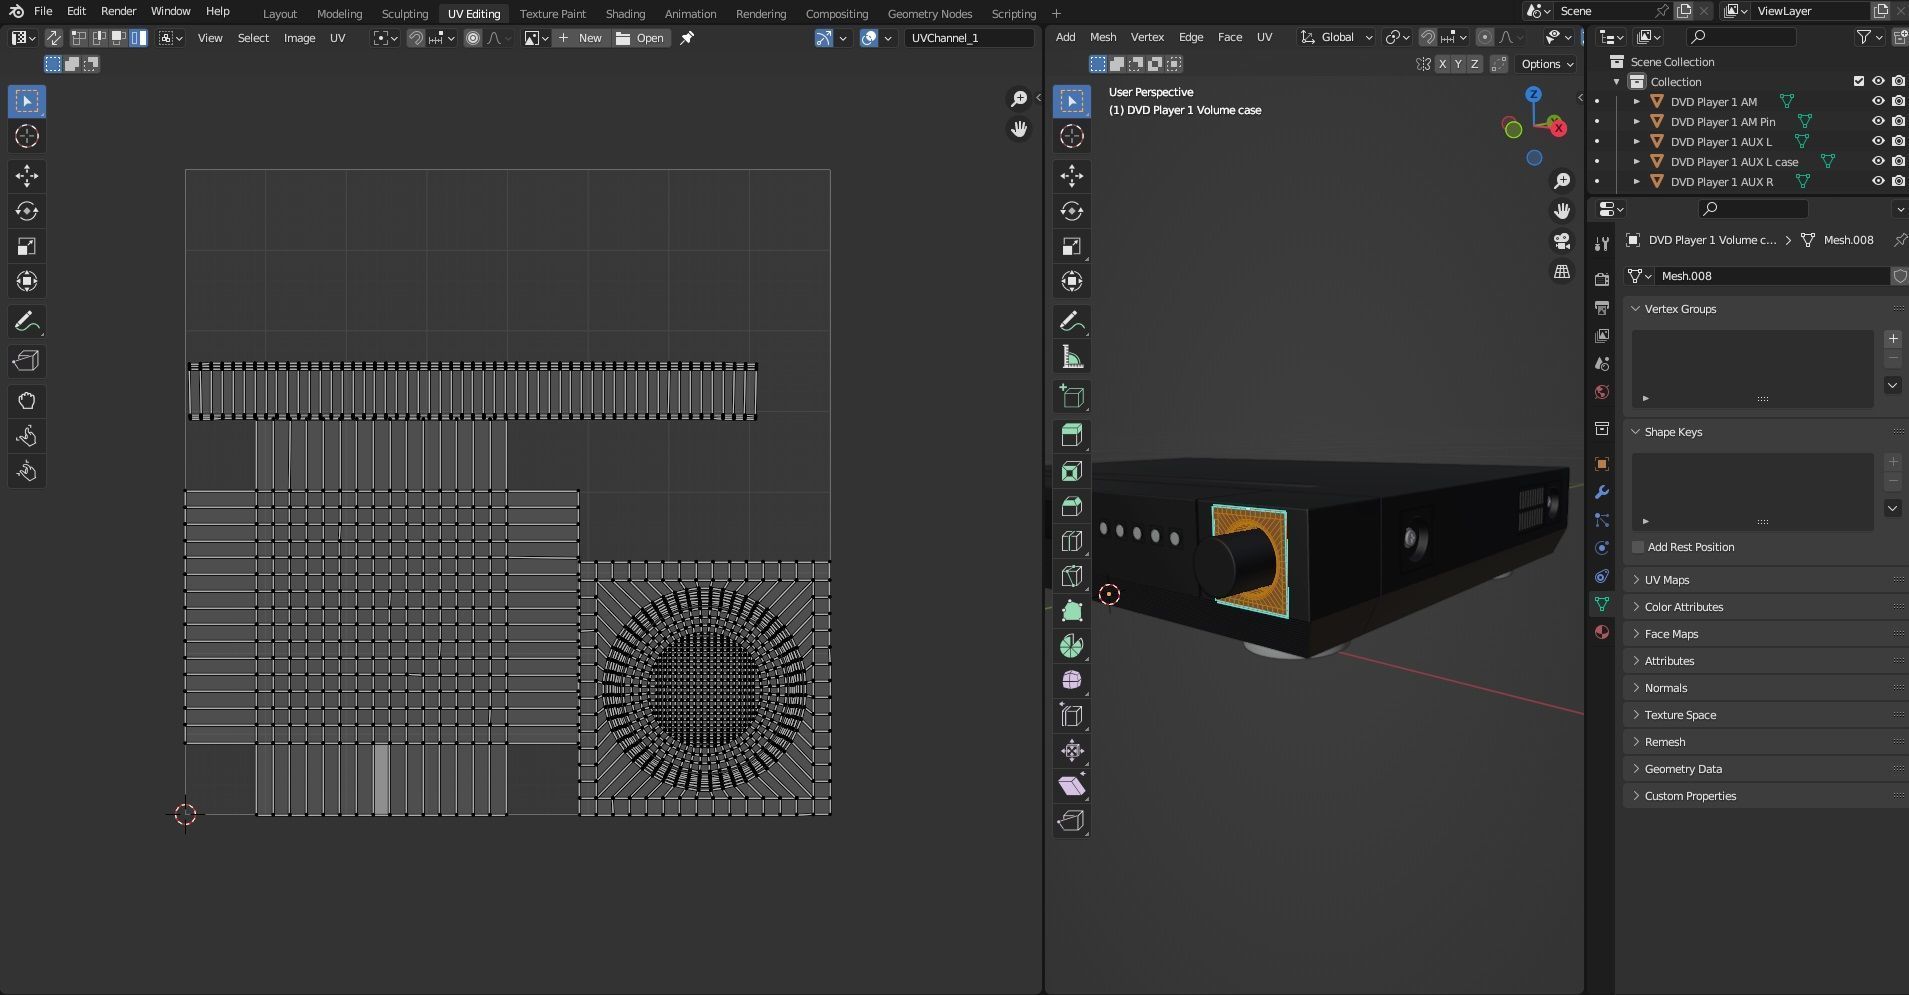
Task: Toggle perspective/orthographic grid icon in viewport
Action: (x=1562, y=272)
